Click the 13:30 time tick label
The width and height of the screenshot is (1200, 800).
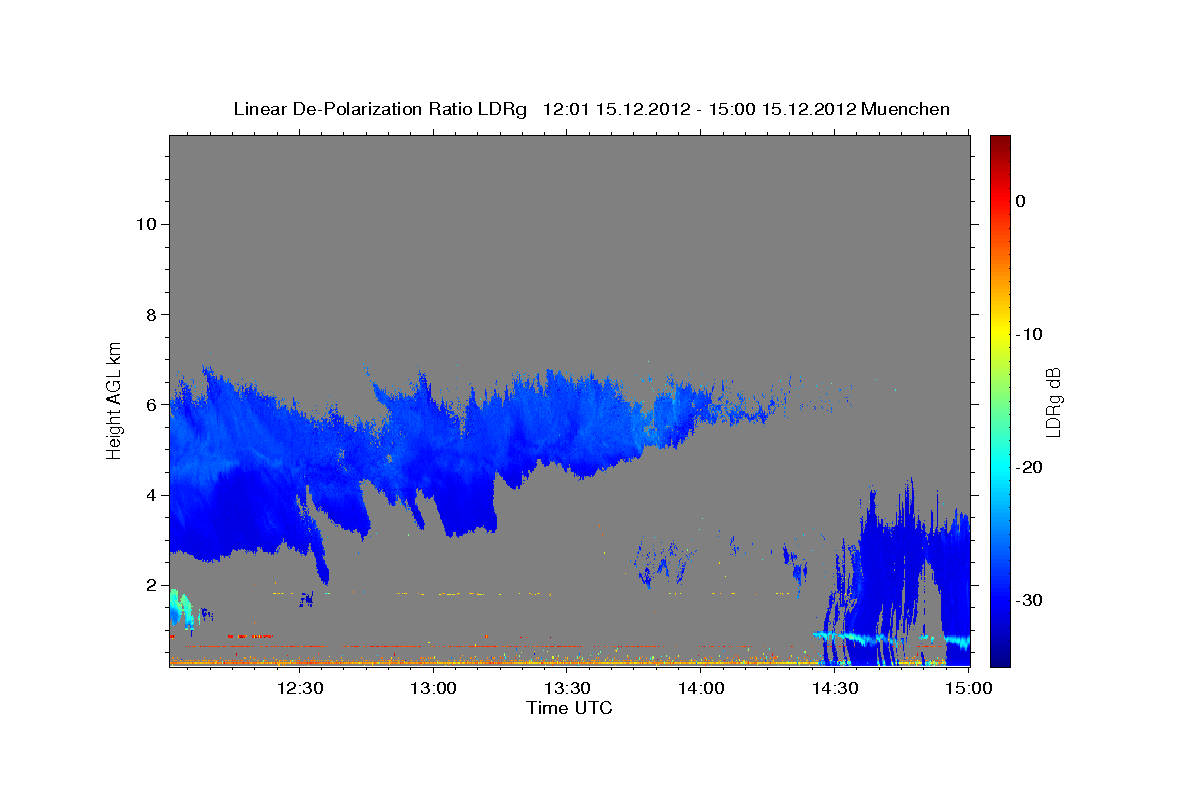coord(567,688)
